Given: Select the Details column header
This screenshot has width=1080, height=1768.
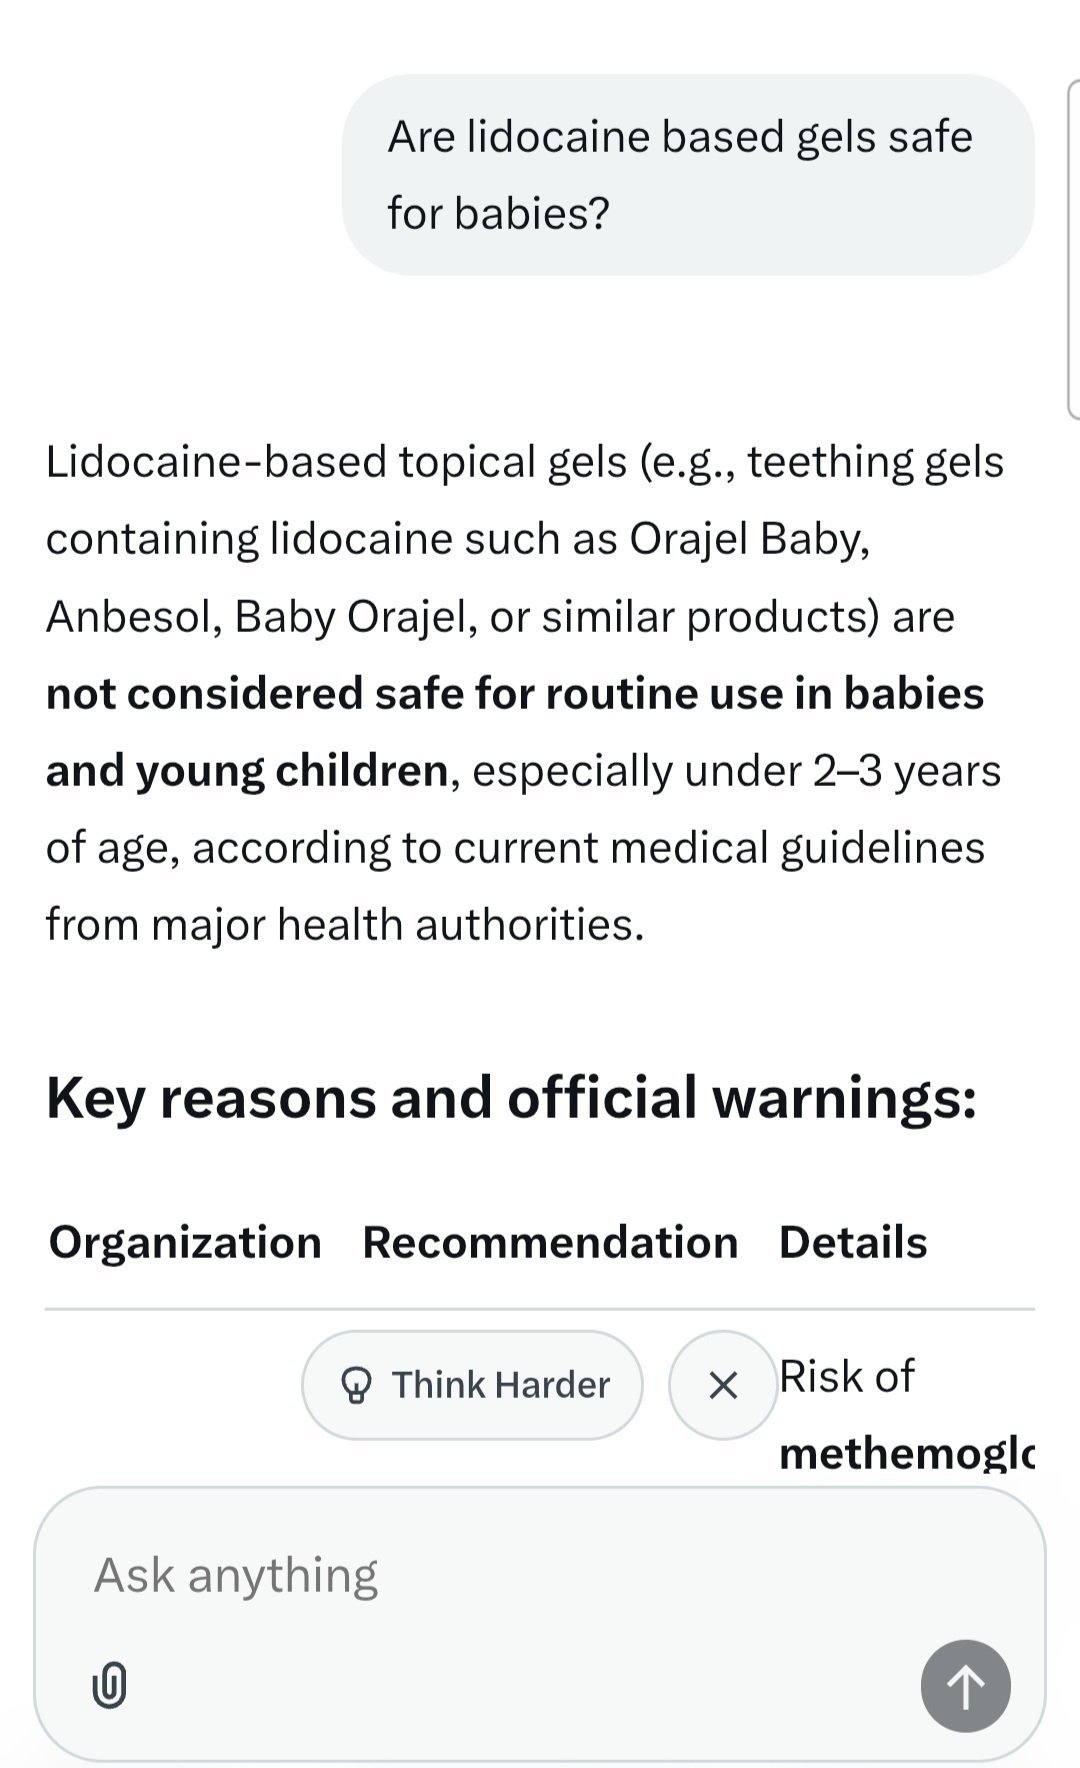Looking at the screenshot, I should [x=853, y=1242].
